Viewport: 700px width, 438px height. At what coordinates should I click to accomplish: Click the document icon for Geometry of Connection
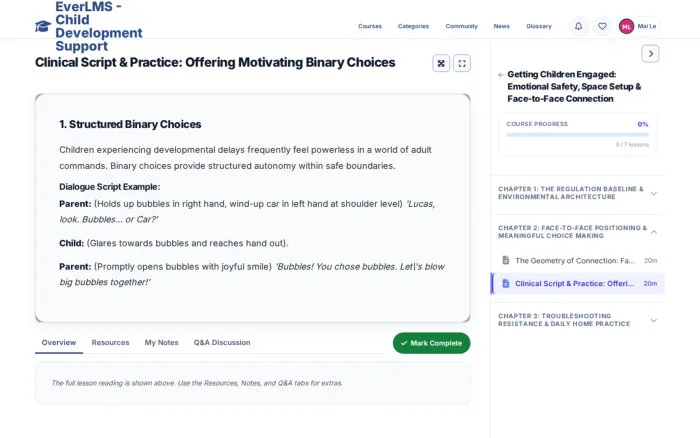[506, 260]
